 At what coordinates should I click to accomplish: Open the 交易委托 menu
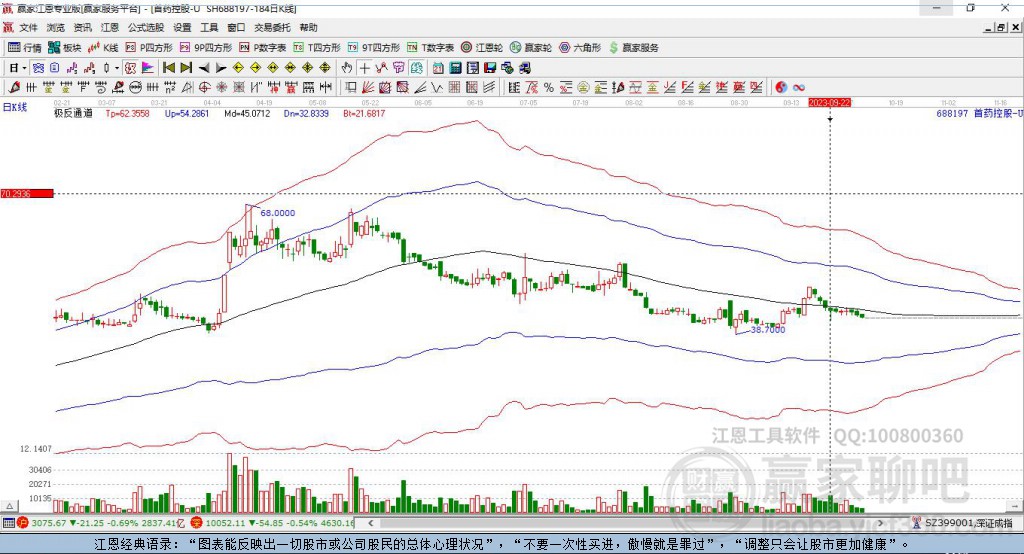(272, 27)
